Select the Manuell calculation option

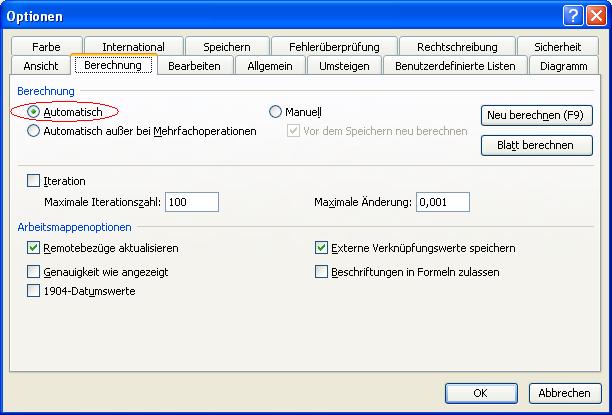[x=276, y=112]
